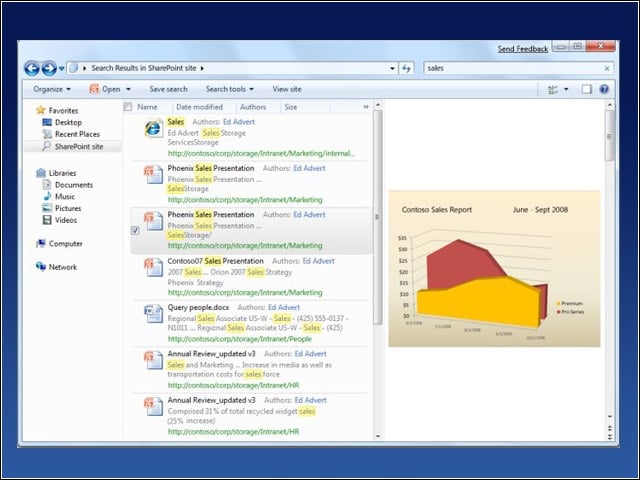Toggle the preview pane button
This screenshot has width=640, height=480.
587,89
